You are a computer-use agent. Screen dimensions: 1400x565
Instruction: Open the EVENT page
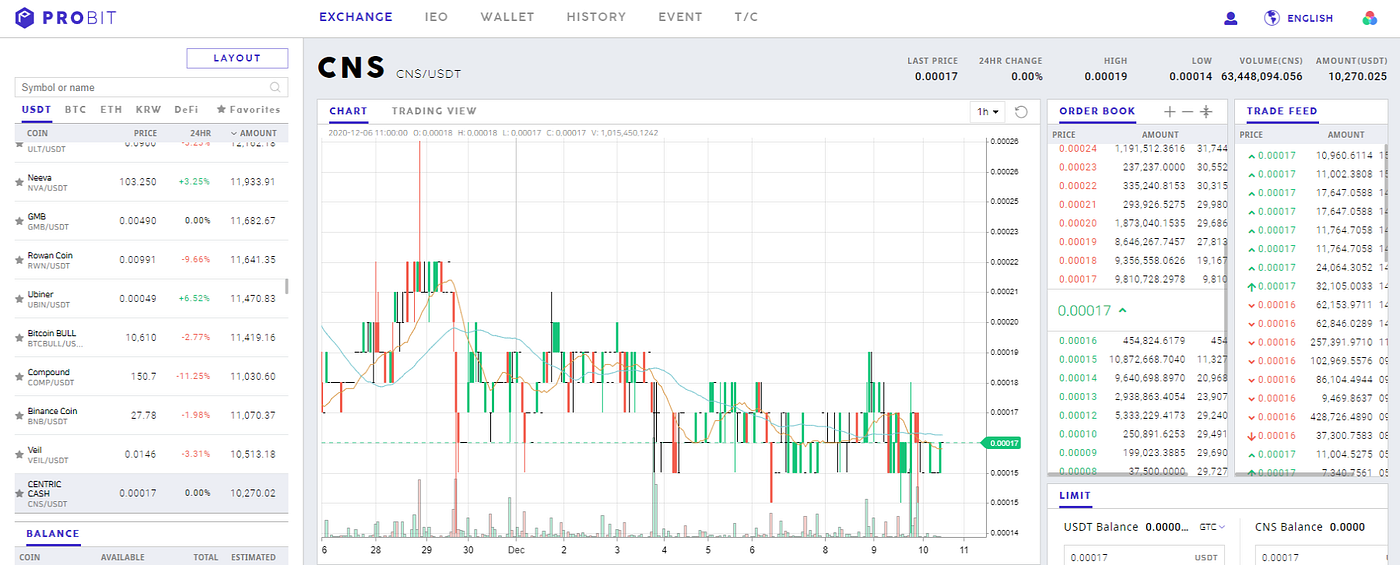point(680,17)
